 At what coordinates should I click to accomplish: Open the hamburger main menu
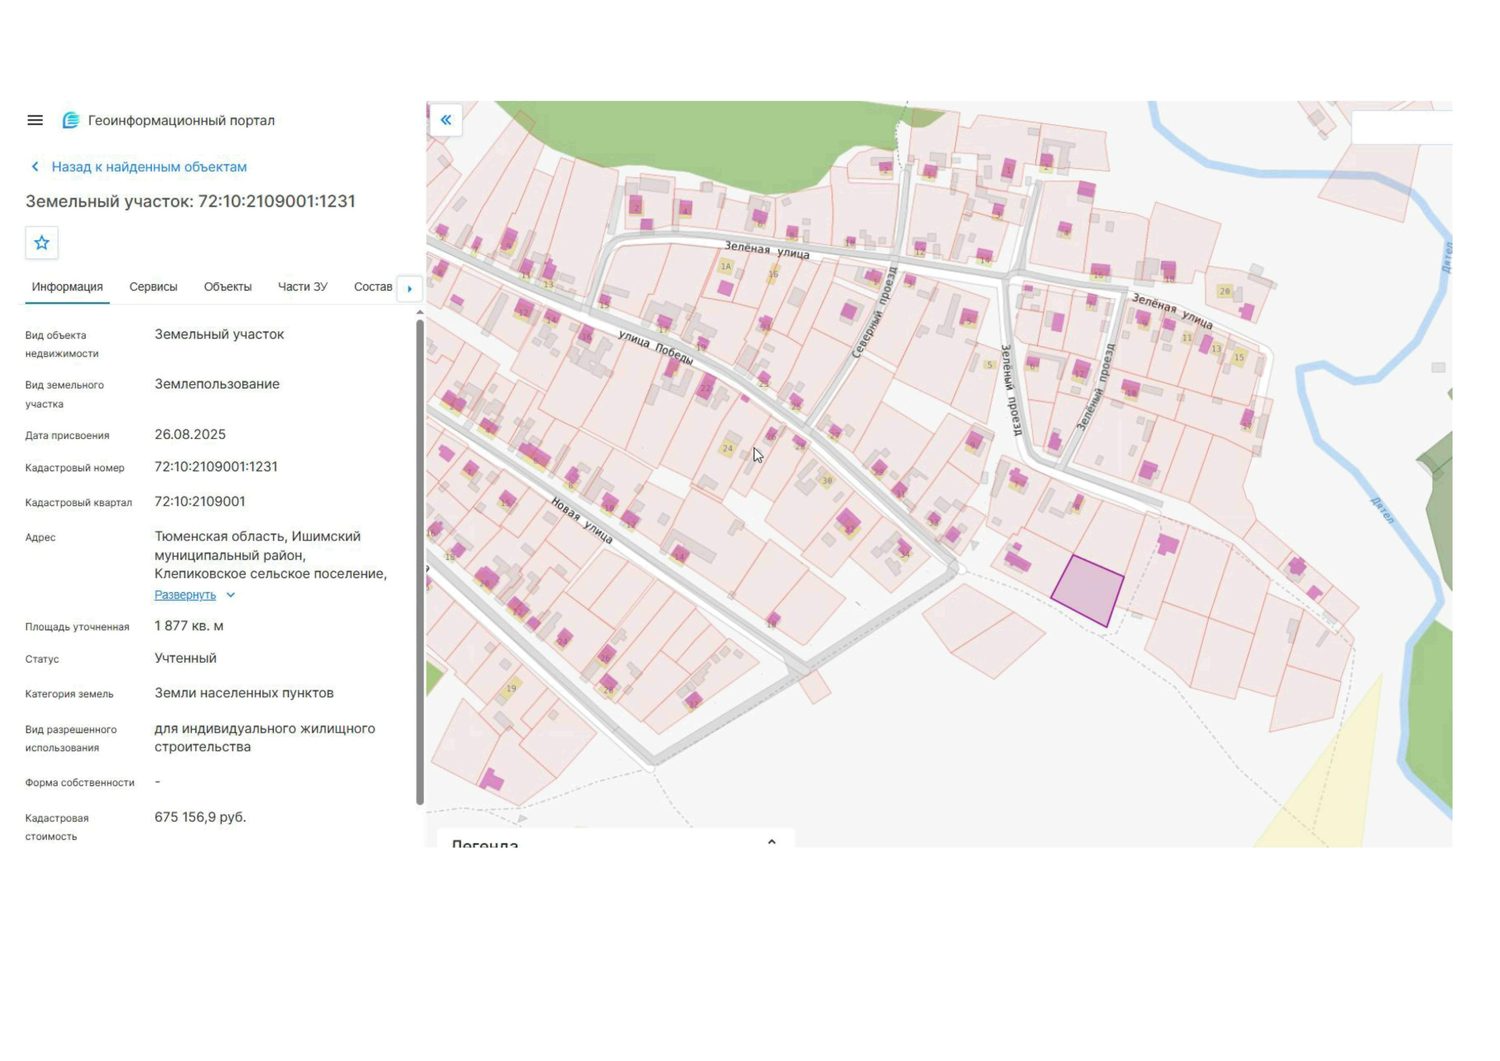(35, 120)
